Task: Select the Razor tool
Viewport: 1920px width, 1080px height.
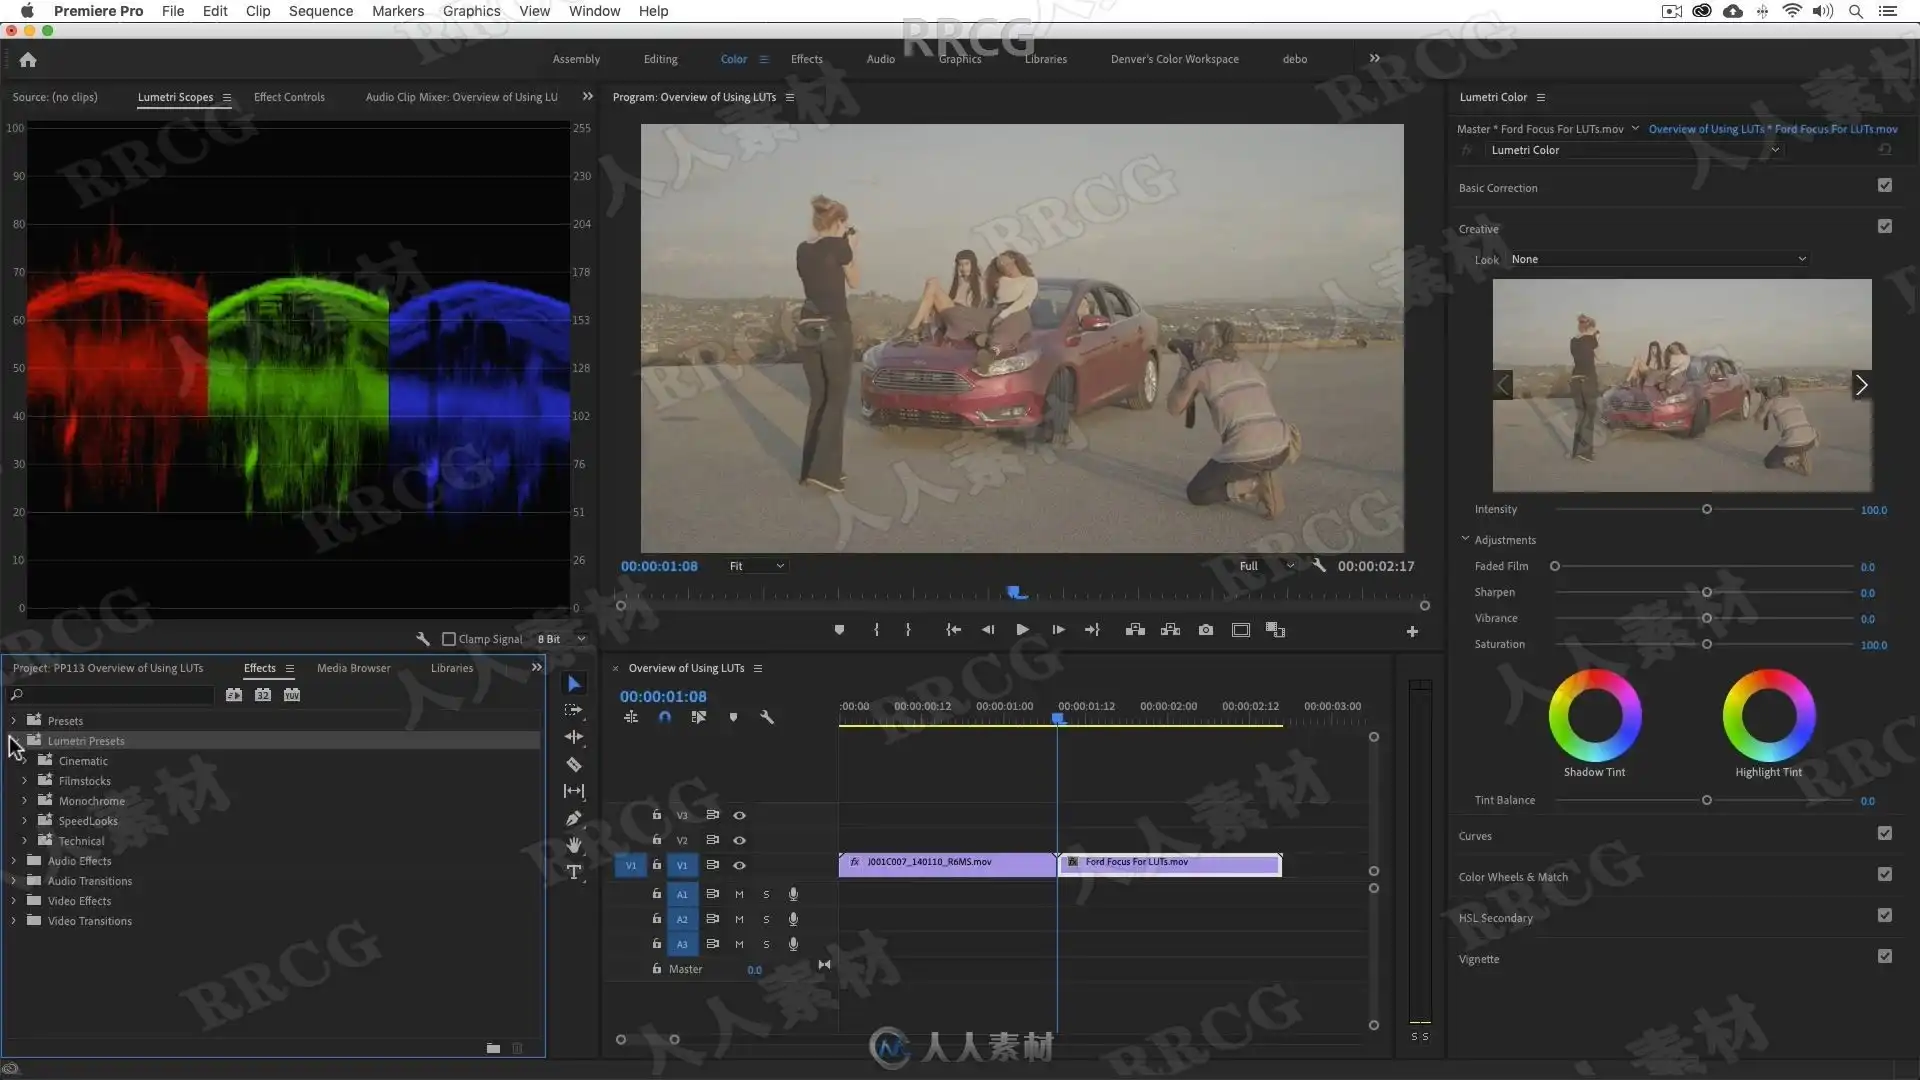Action: (574, 765)
